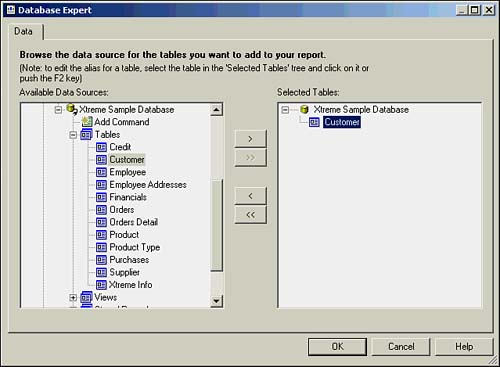Click the Financials table icon

click(101, 197)
